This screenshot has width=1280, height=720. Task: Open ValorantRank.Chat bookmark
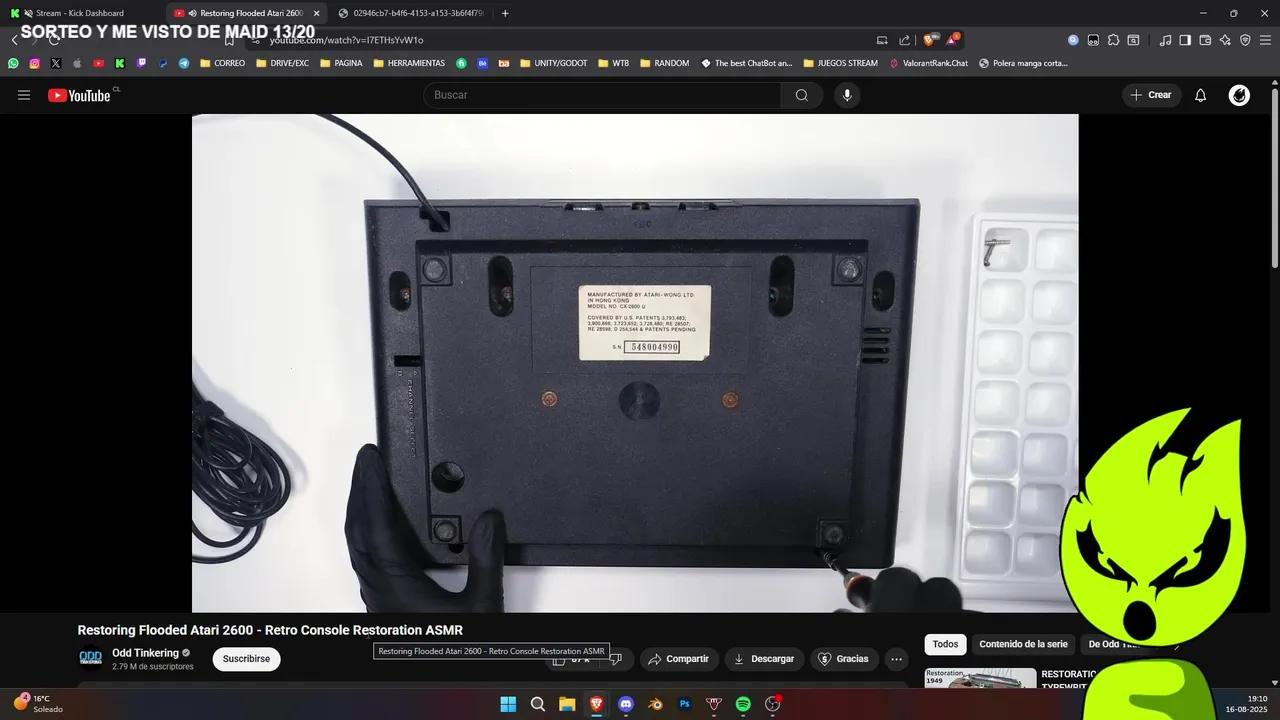pyautogui.click(x=928, y=63)
